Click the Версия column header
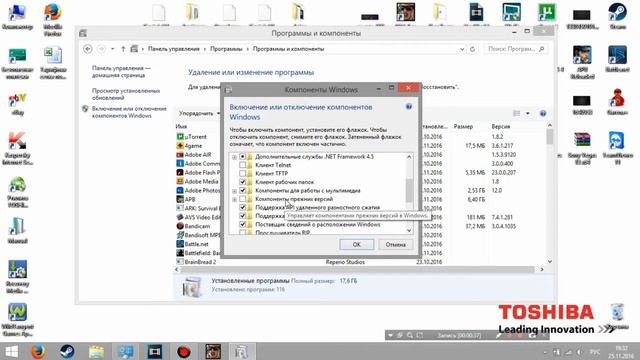640x360 pixels. tap(501, 127)
